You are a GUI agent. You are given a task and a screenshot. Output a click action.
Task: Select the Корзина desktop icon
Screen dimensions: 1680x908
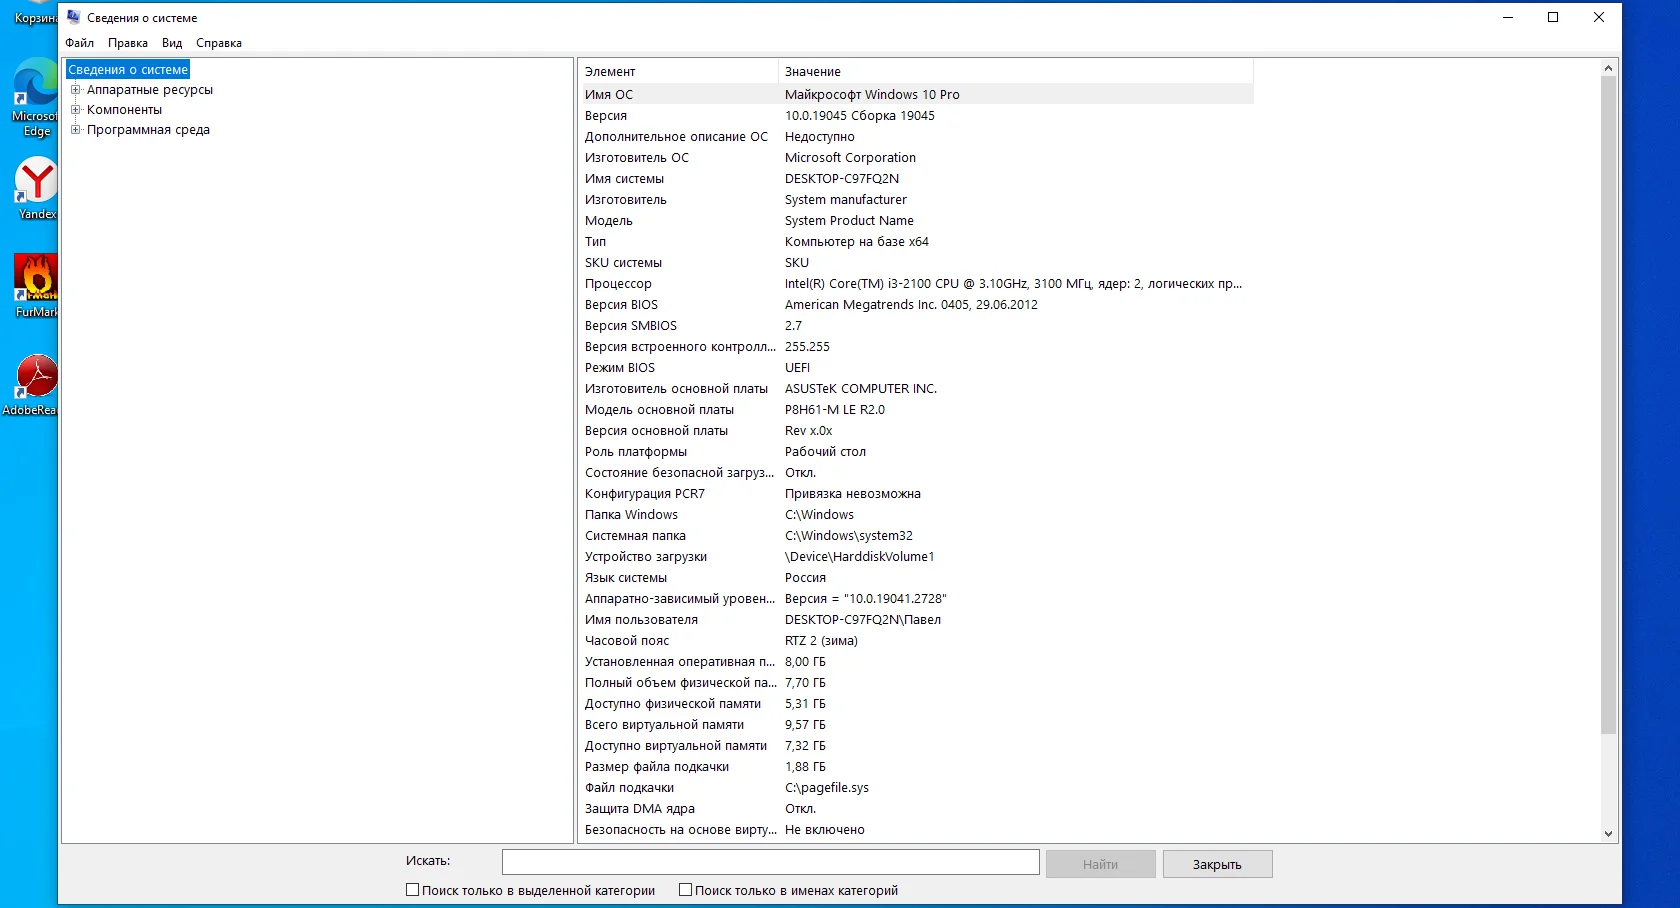[x=35, y=15]
